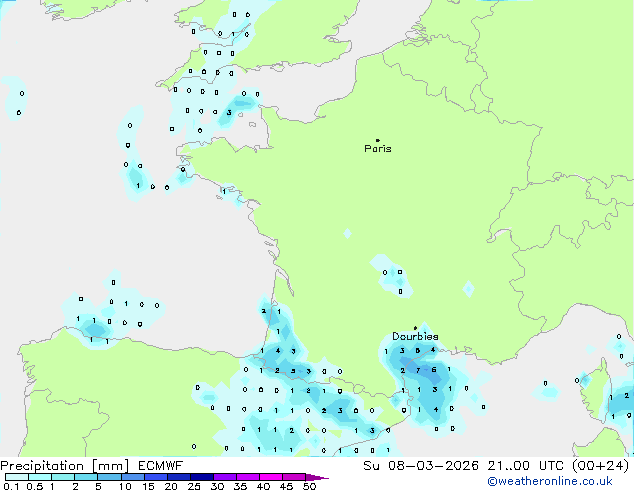Click the Paris location dot marker

[x=378, y=140]
